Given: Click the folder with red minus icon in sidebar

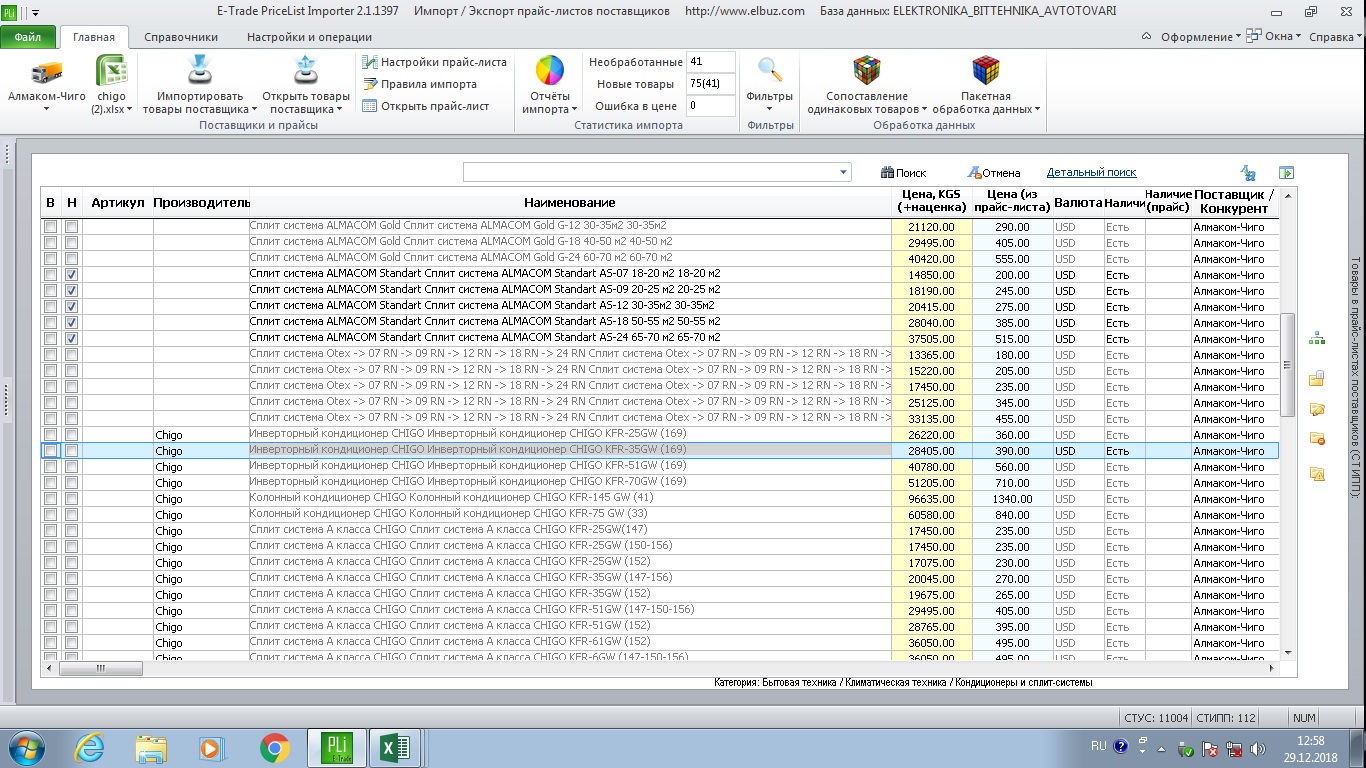Looking at the screenshot, I should (1317, 439).
